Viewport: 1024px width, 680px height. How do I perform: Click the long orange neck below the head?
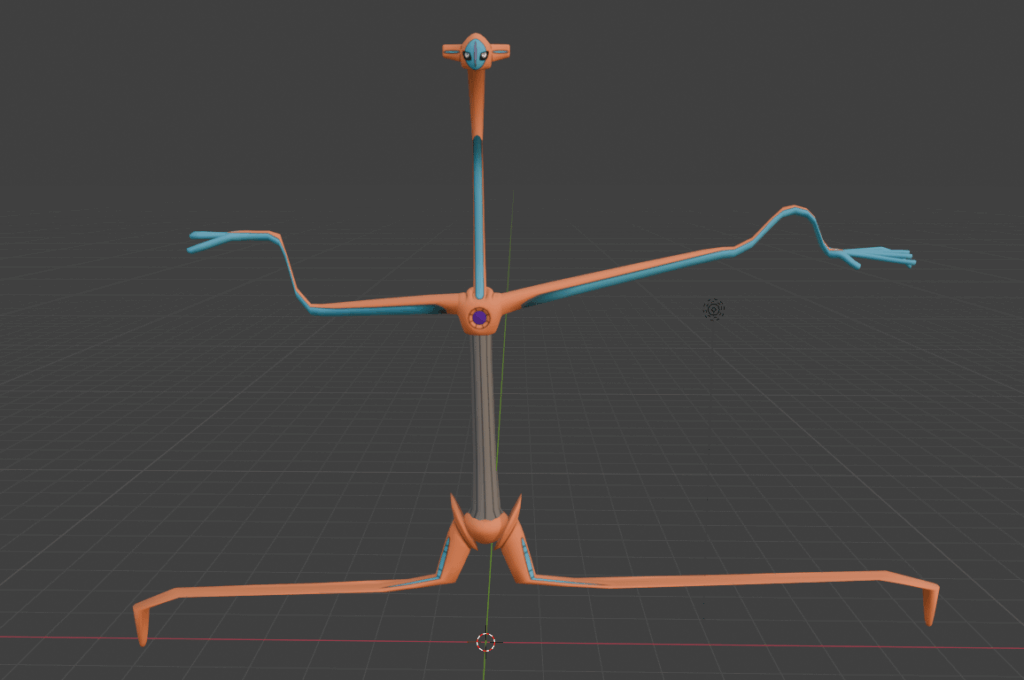(477, 103)
